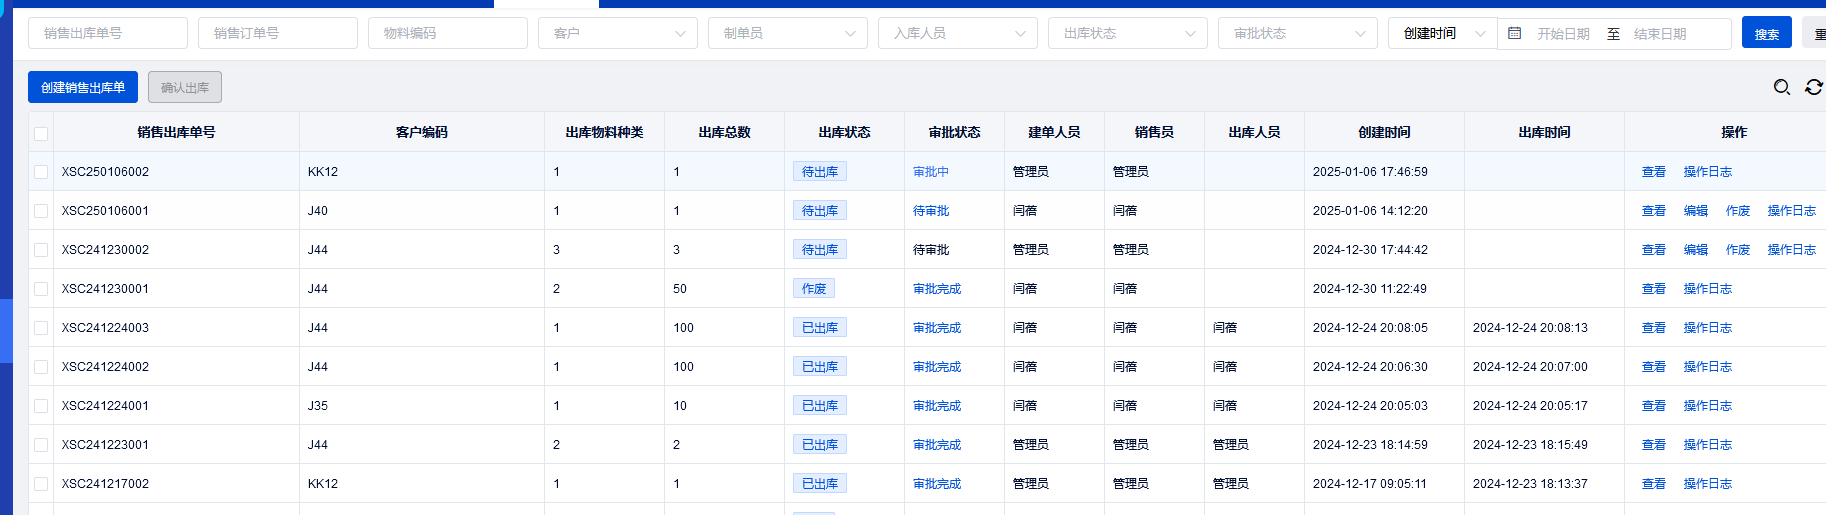Click the 销售出库单号 column header
The height and width of the screenshot is (515, 1826).
tap(176, 132)
